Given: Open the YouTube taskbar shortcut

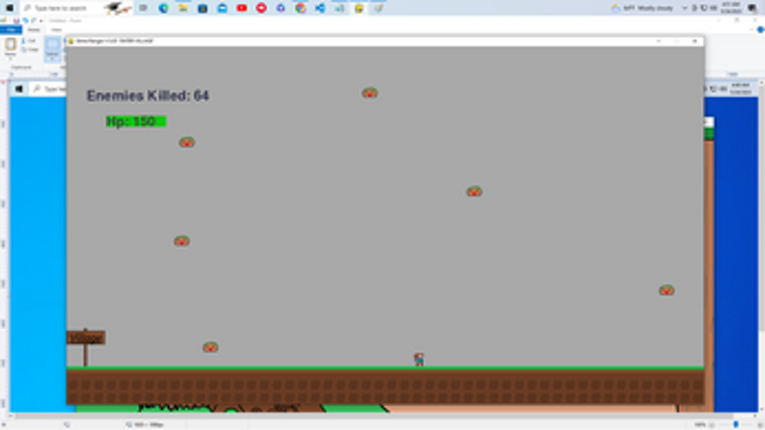Looking at the screenshot, I should 242,8.
